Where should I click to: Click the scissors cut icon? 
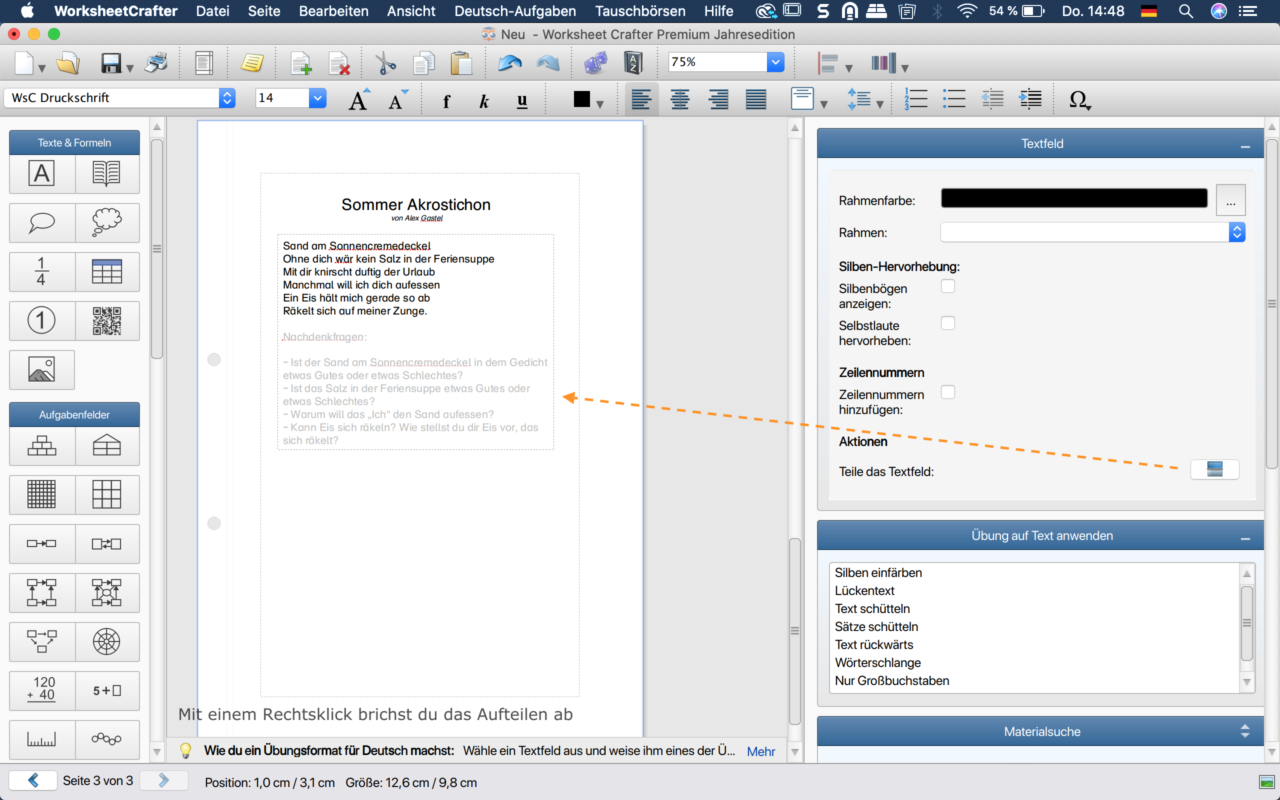pyautogui.click(x=386, y=63)
